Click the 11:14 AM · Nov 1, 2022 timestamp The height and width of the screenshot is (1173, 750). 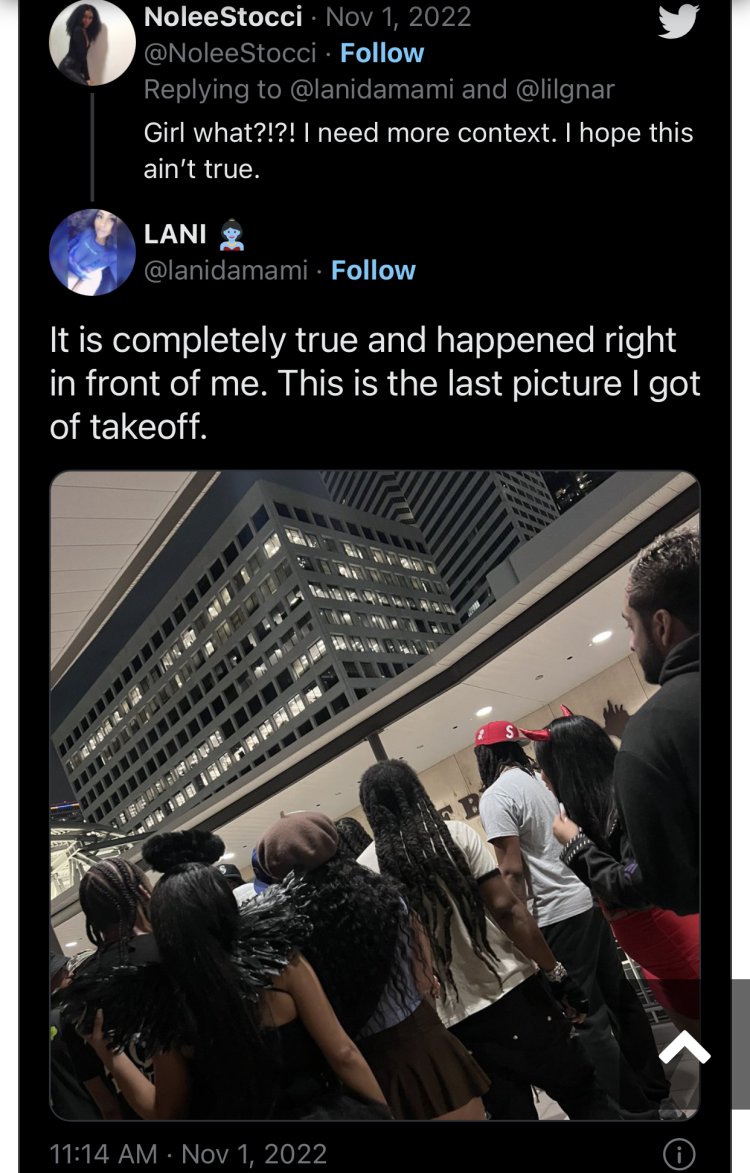[x=188, y=1154]
